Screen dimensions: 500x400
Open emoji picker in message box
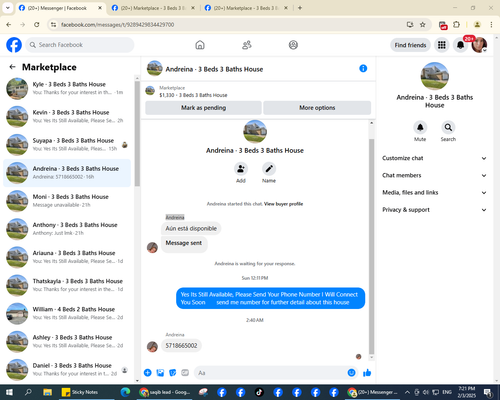(x=351, y=373)
